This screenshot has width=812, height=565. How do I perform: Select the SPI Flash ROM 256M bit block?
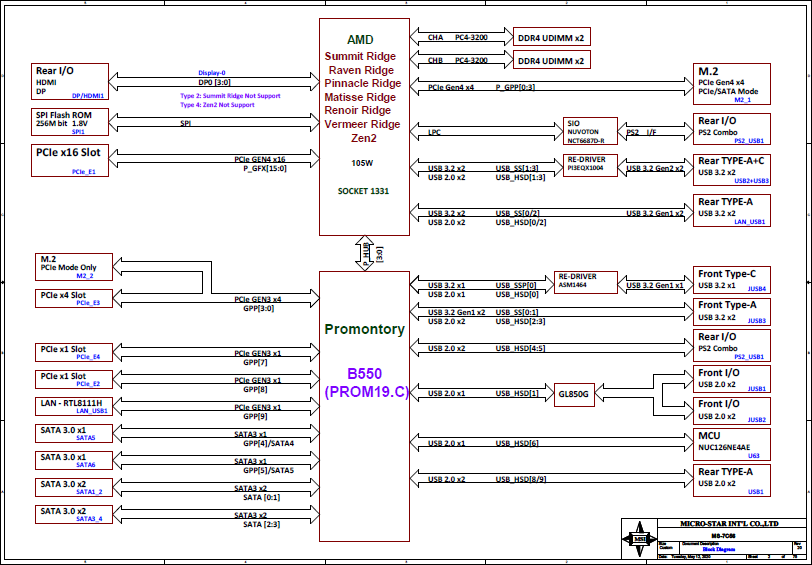tap(70, 122)
